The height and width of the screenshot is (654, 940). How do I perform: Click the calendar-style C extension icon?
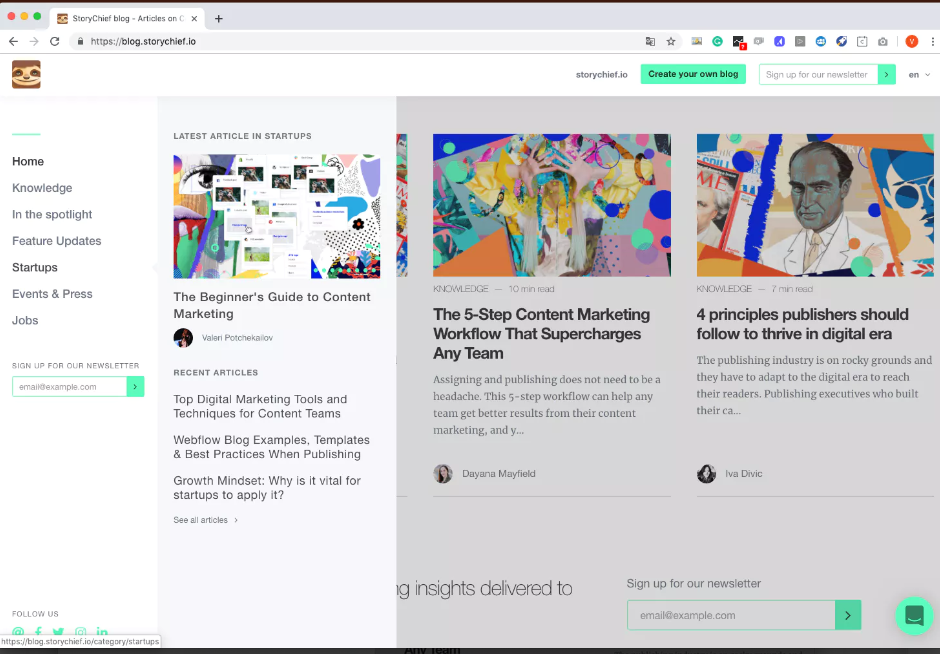coord(862,41)
